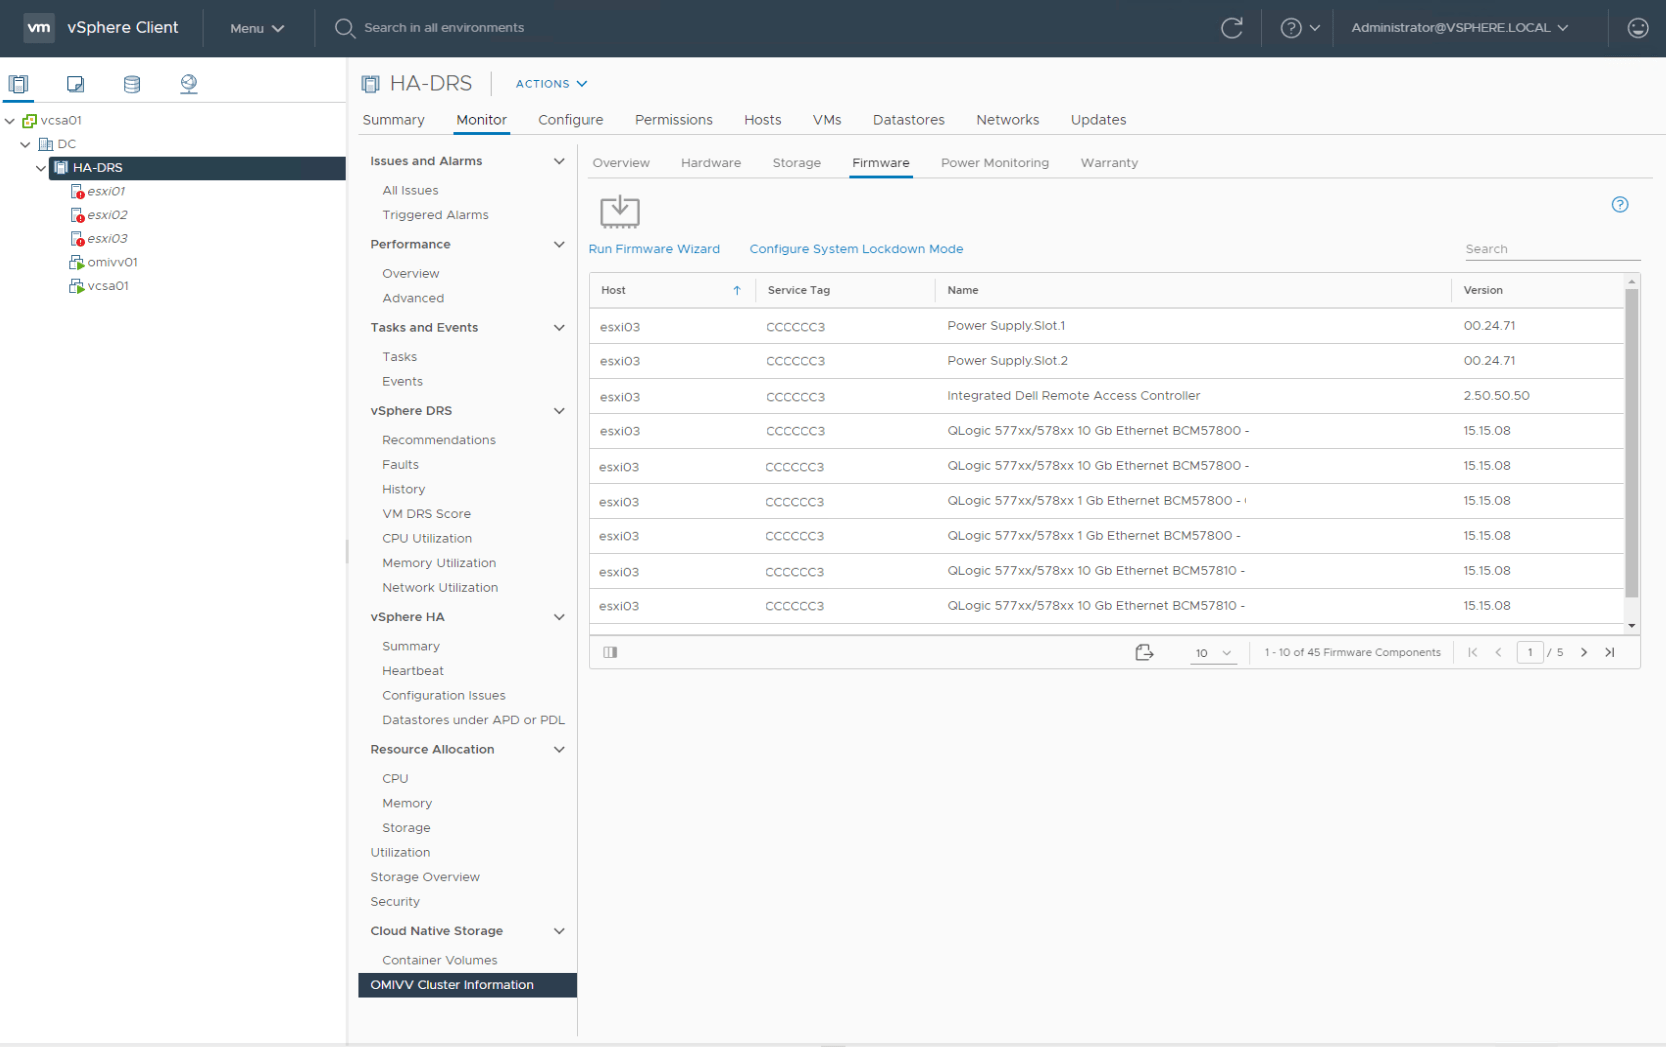Image resolution: width=1666 pixels, height=1047 pixels.
Task: Click the HA-DRS cluster icon beside title
Action: tap(371, 84)
